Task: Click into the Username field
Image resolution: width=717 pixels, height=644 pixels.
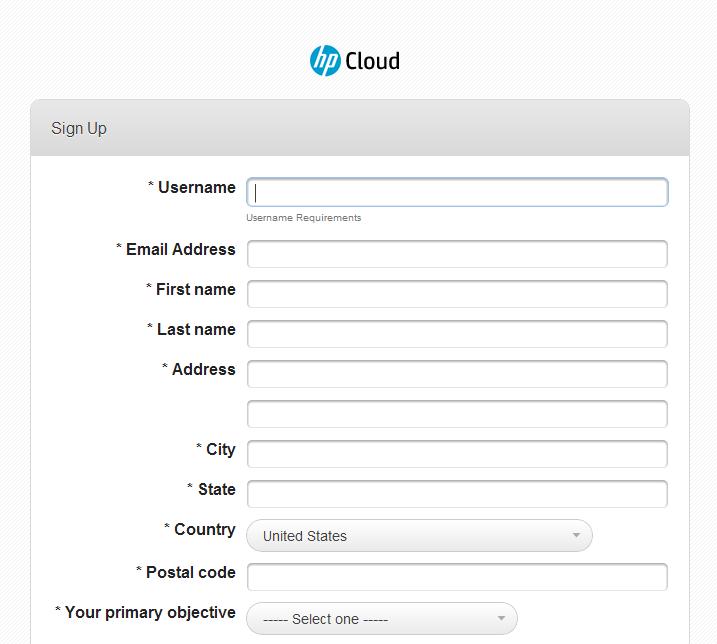Action: [x=457, y=192]
